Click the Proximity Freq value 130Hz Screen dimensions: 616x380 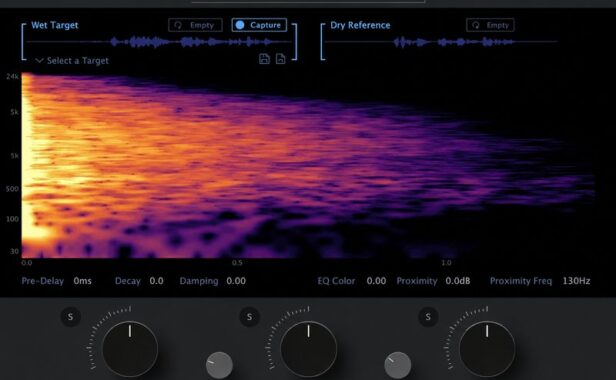[576, 281]
